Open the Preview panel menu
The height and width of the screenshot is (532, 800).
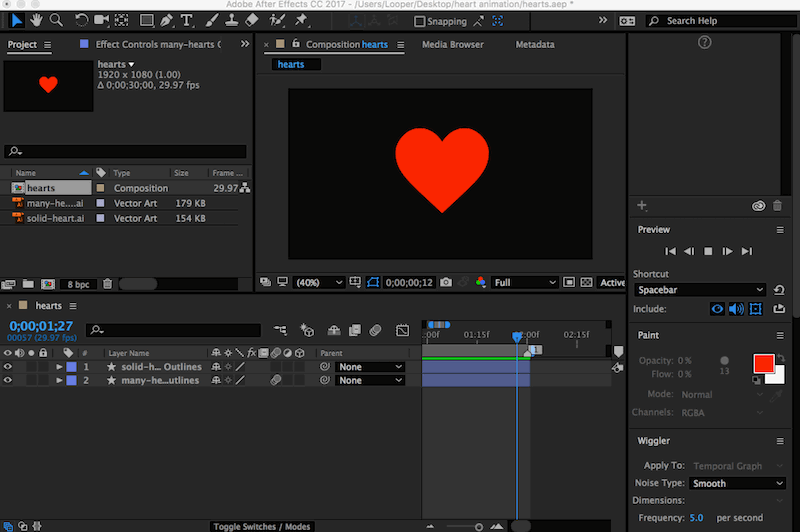point(780,230)
